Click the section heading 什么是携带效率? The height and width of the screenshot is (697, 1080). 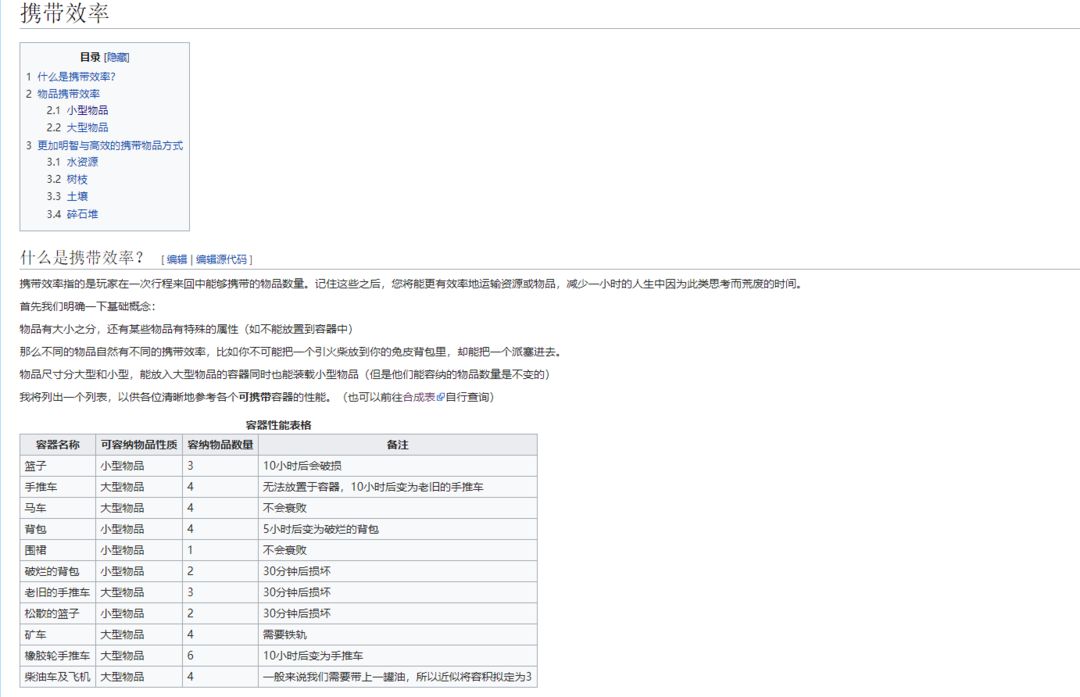[x=82, y=258]
